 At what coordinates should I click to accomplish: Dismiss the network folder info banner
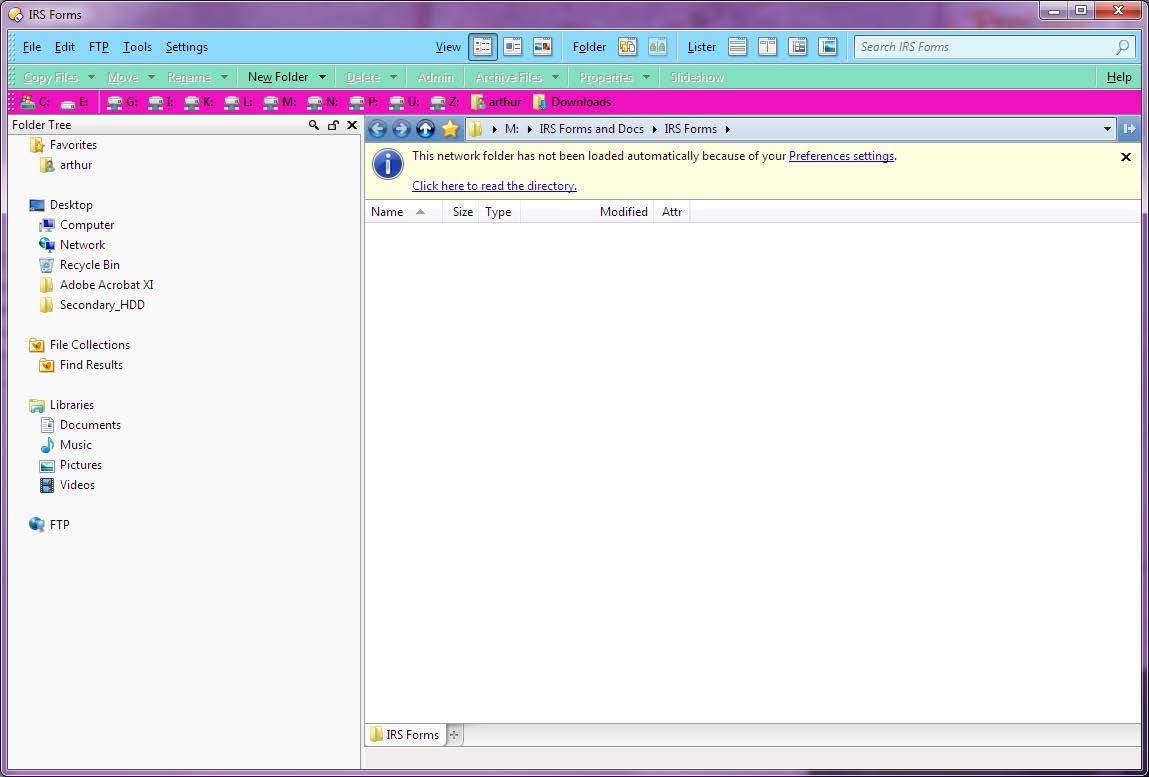point(1126,157)
